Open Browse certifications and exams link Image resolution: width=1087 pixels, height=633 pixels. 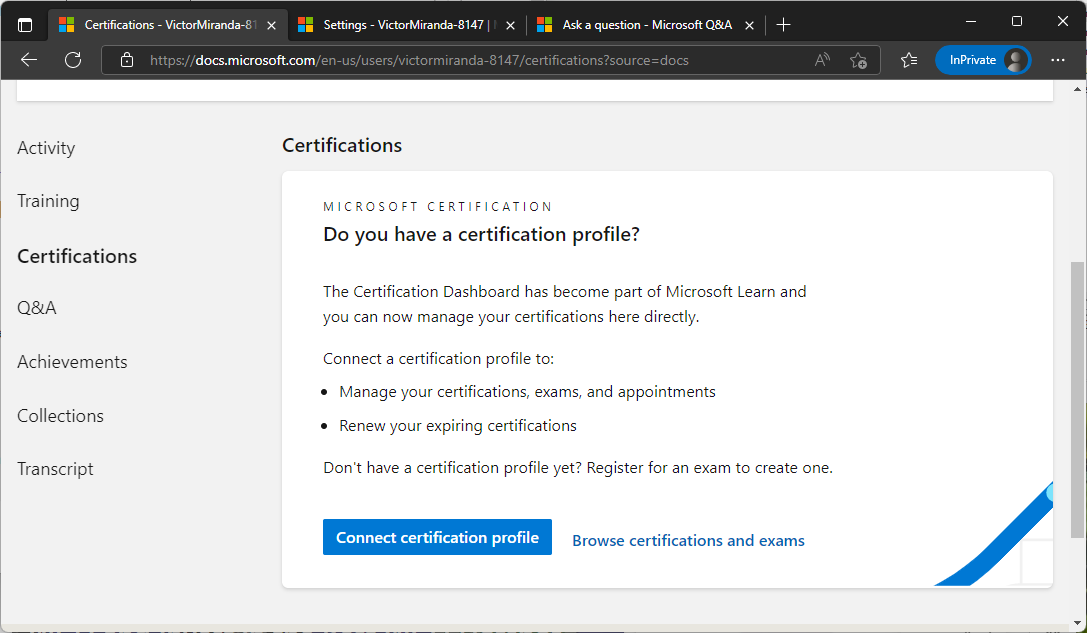coord(688,540)
